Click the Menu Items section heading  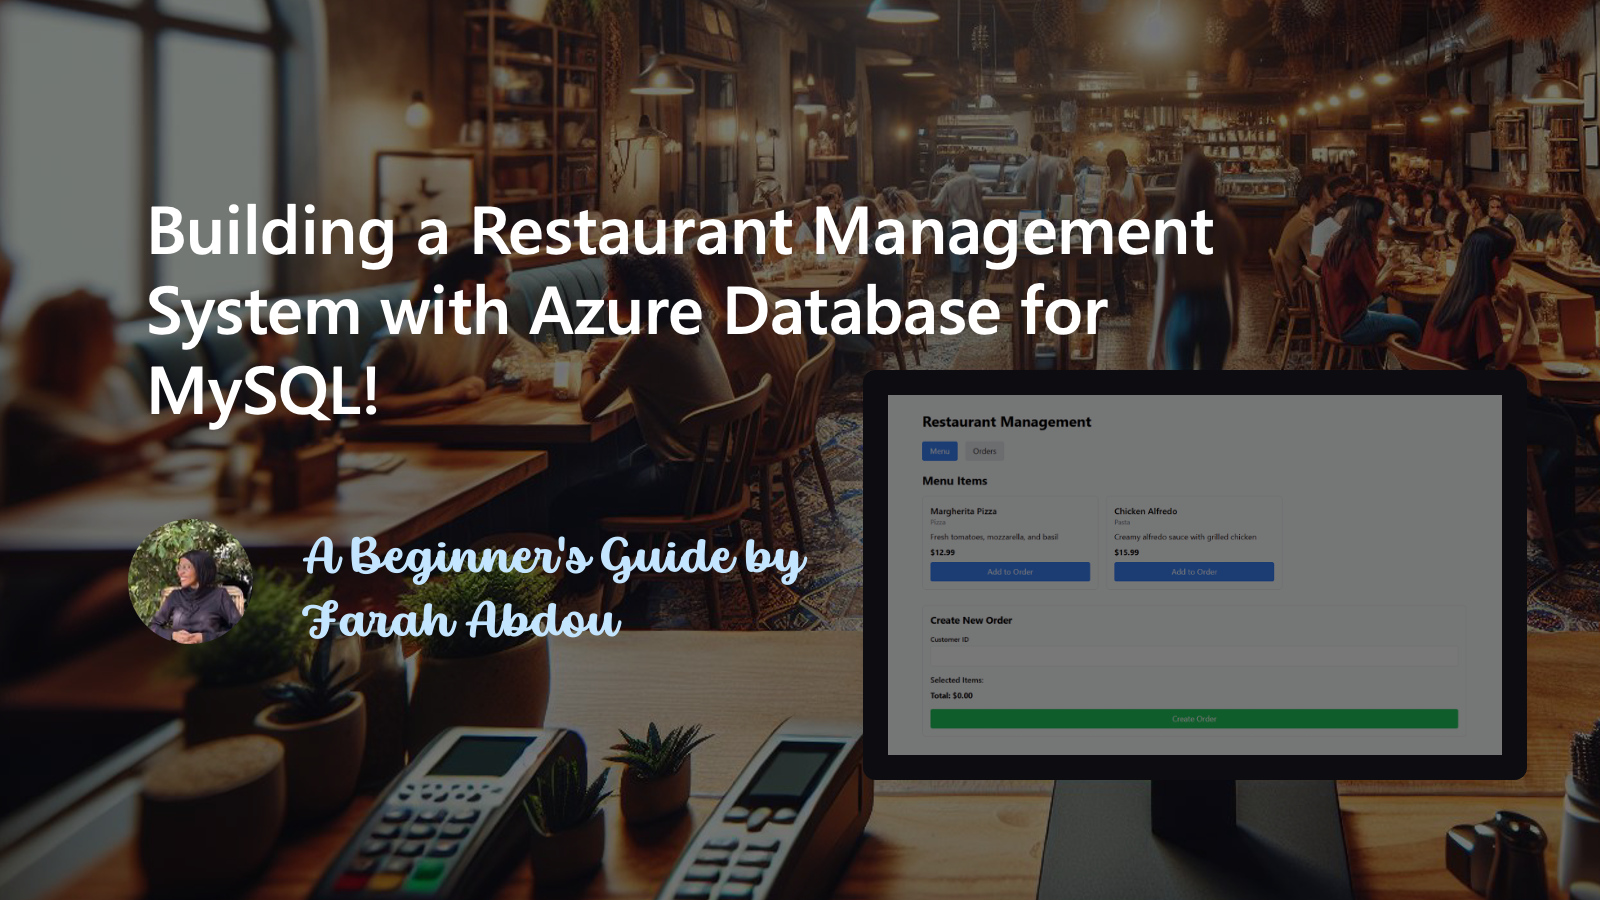[955, 481]
